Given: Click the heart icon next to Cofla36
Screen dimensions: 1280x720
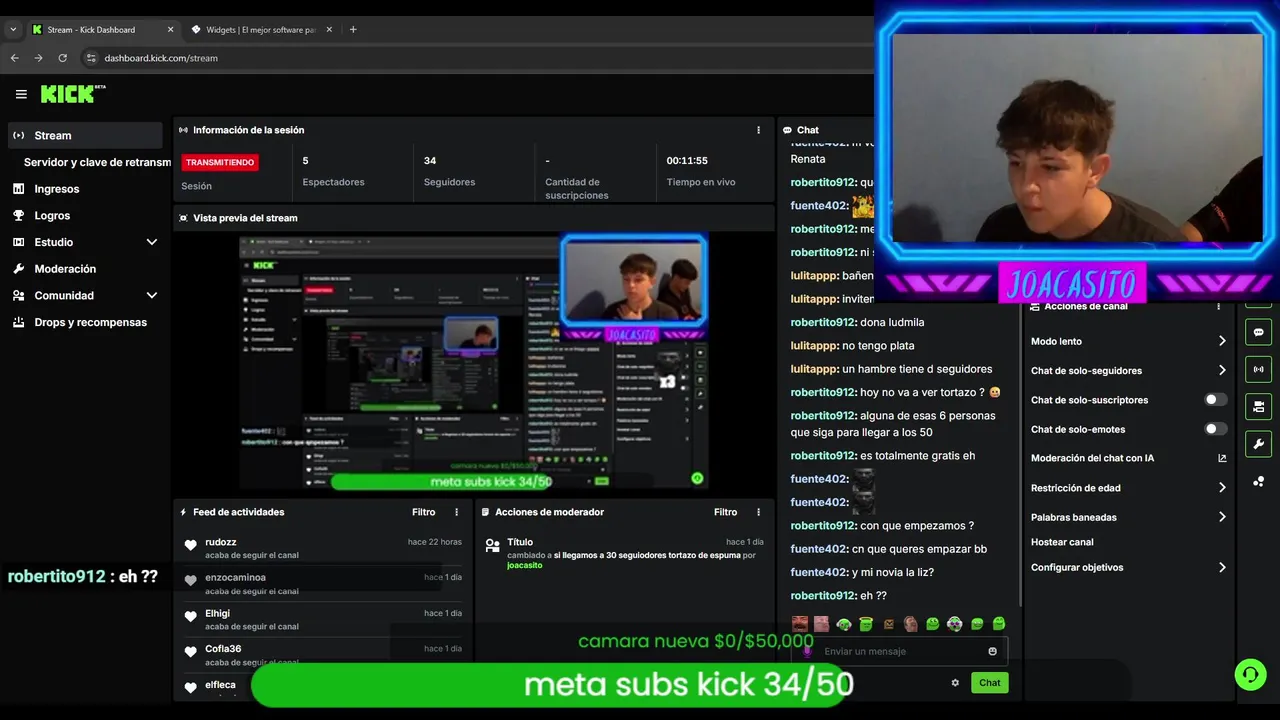Looking at the screenshot, I should [x=190, y=652].
